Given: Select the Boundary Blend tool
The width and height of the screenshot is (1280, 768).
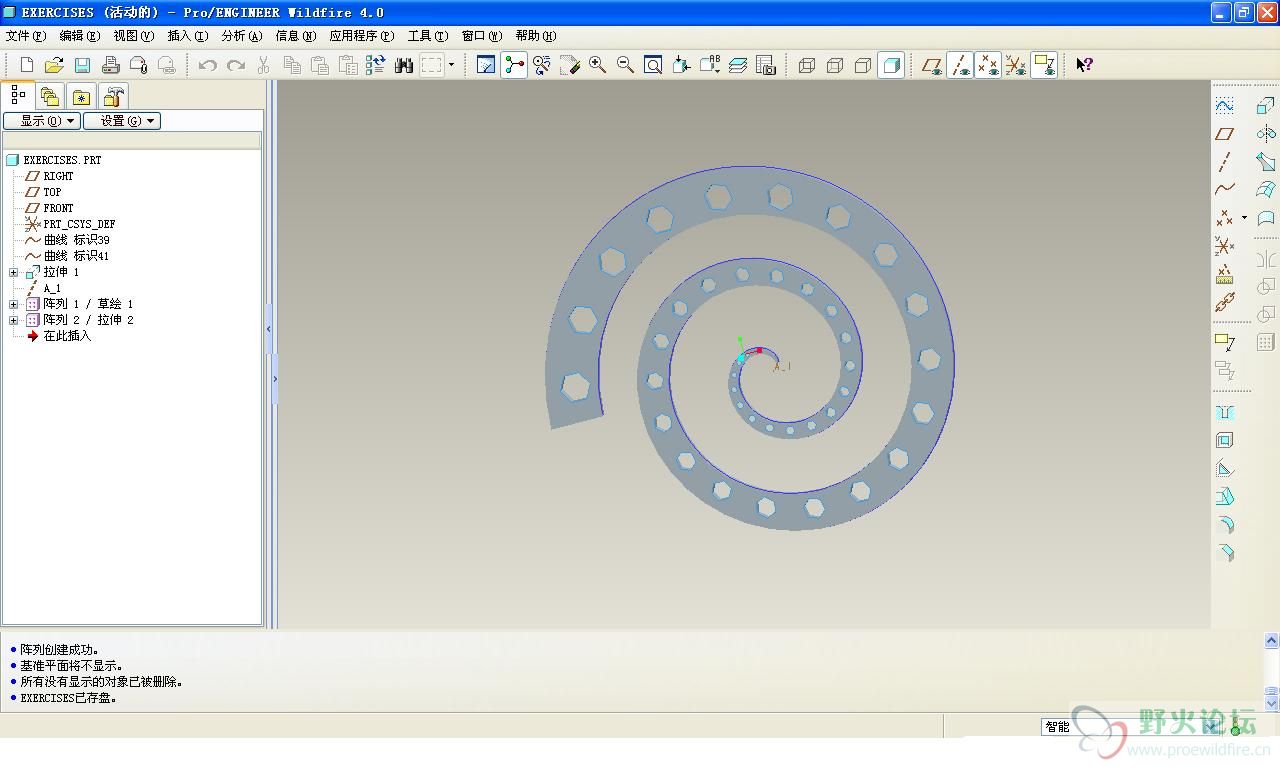Looking at the screenshot, I should click(x=1266, y=189).
